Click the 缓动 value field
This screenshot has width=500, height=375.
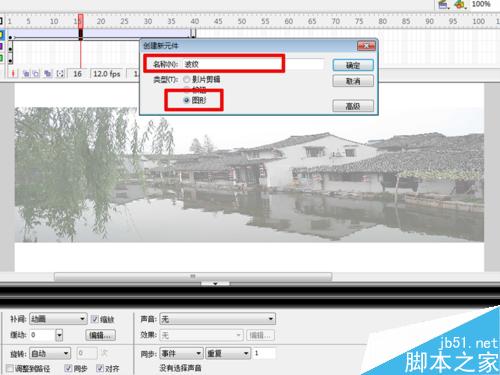(42, 335)
